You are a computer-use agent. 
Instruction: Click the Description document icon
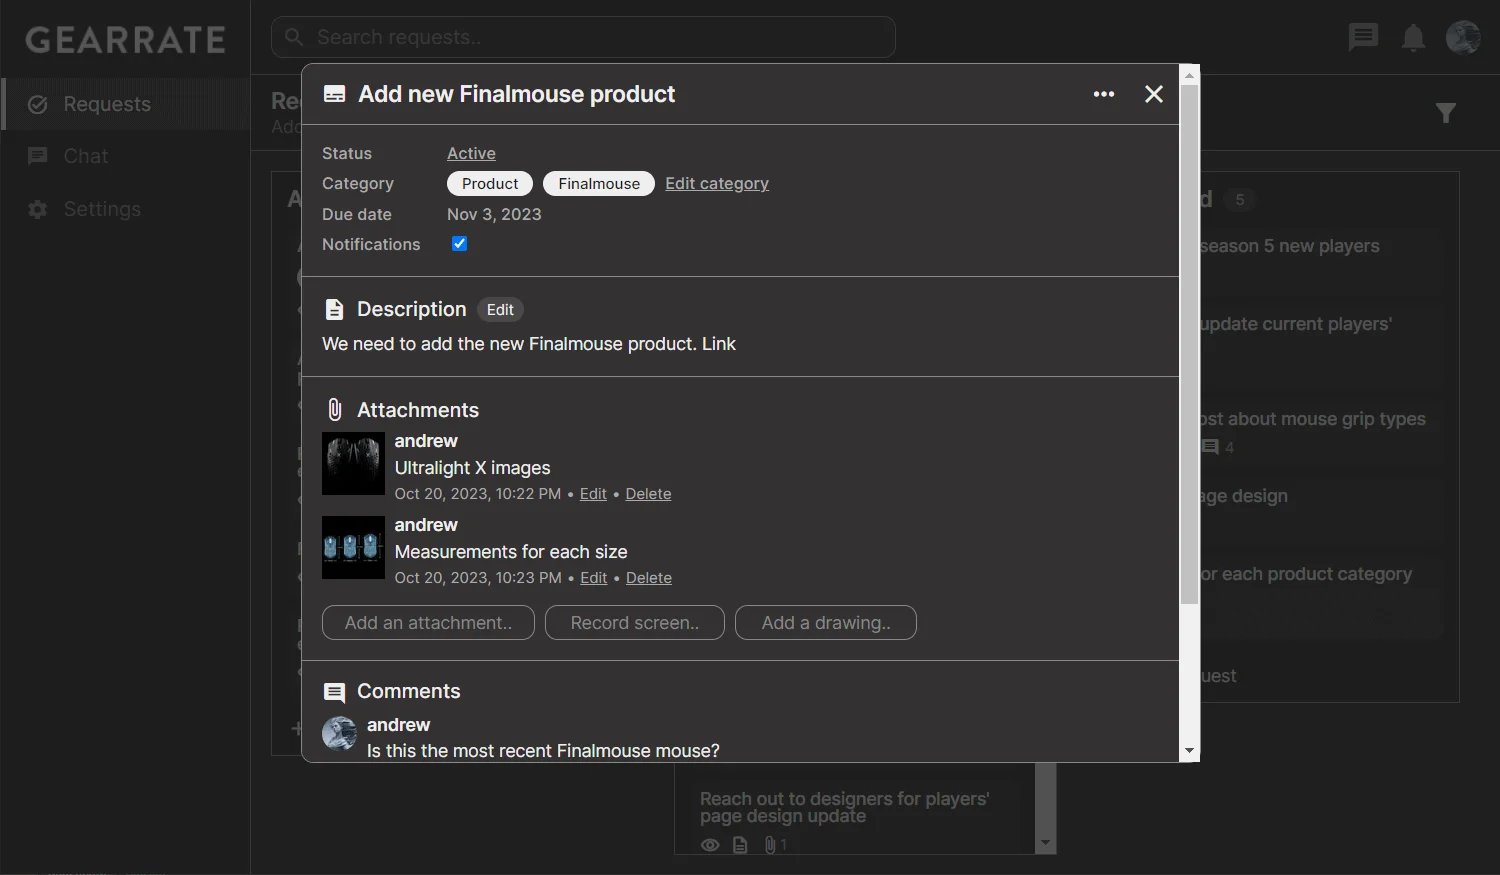tap(335, 309)
